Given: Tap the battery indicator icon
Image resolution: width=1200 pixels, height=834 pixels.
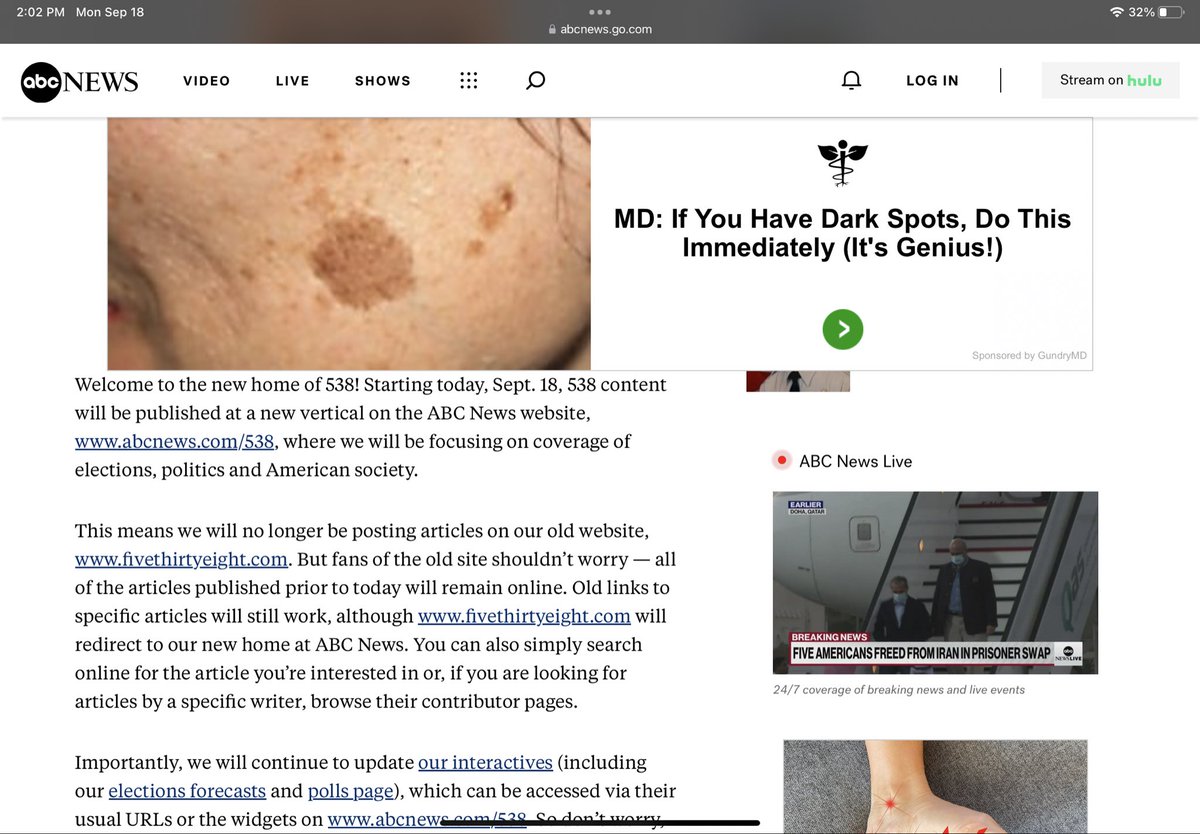Looking at the screenshot, I should [x=1173, y=12].
